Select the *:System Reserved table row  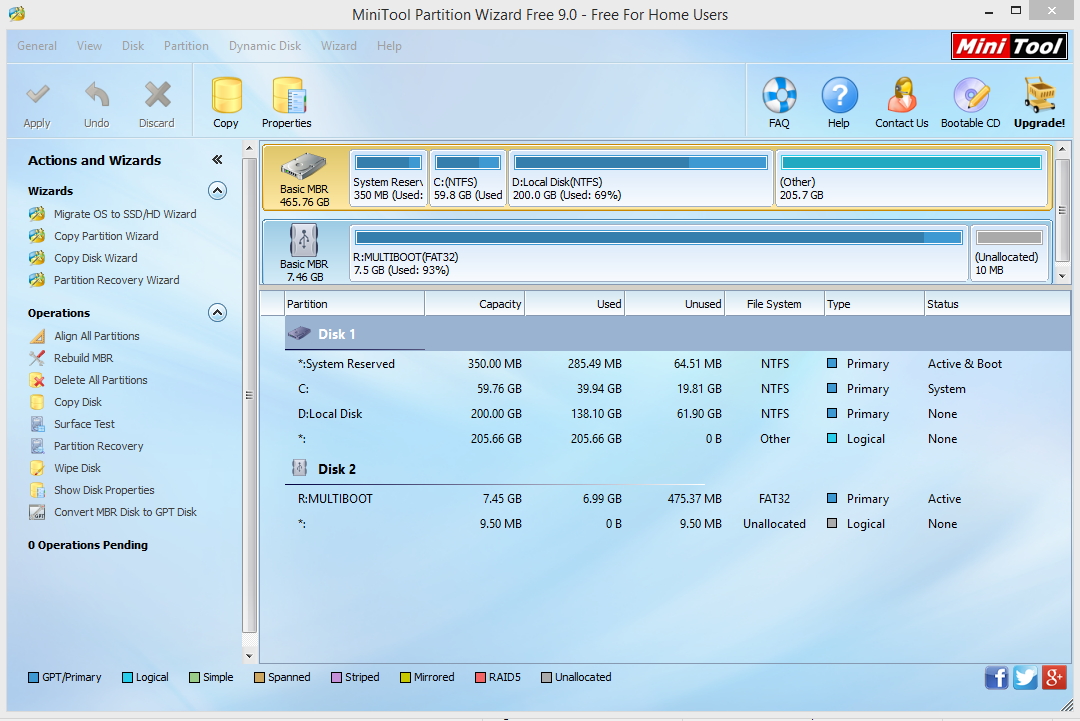tap(678, 364)
